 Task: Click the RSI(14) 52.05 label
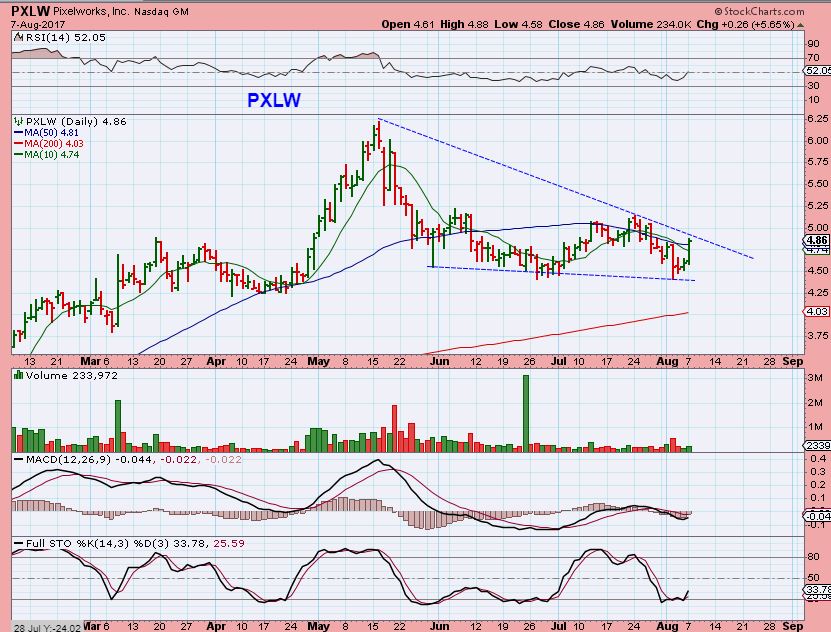pyautogui.click(x=64, y=37)
